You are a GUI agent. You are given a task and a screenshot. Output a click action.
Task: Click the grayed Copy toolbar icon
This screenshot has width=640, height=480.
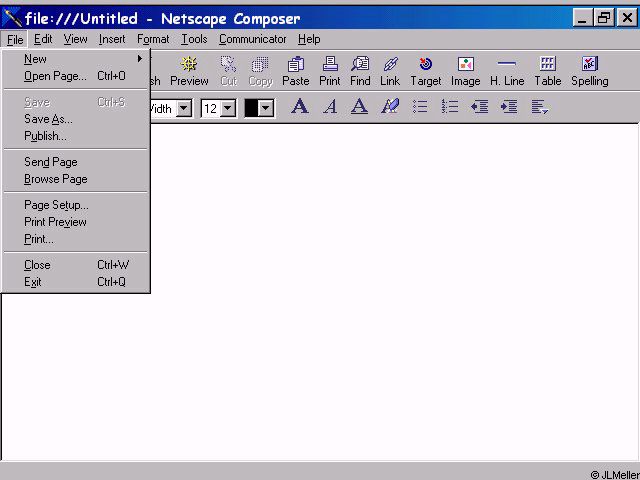pos(260,71)
